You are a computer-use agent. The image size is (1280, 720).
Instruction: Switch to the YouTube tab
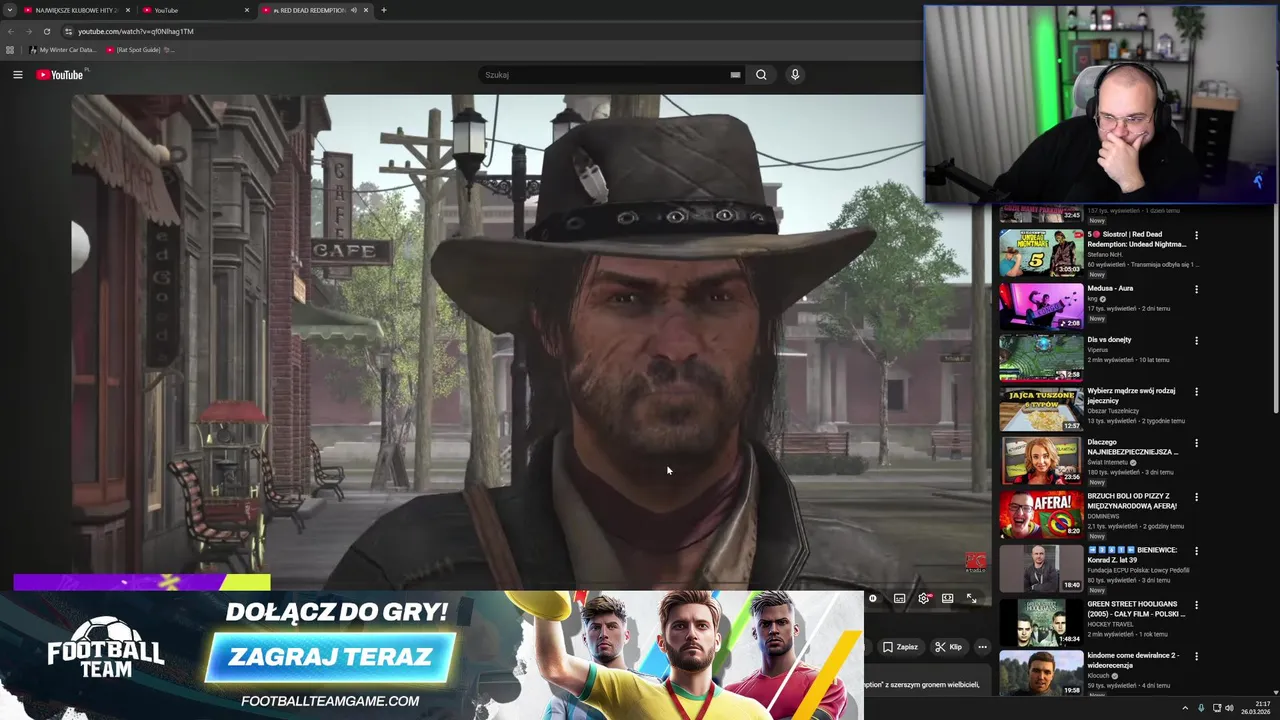(195, 10)
